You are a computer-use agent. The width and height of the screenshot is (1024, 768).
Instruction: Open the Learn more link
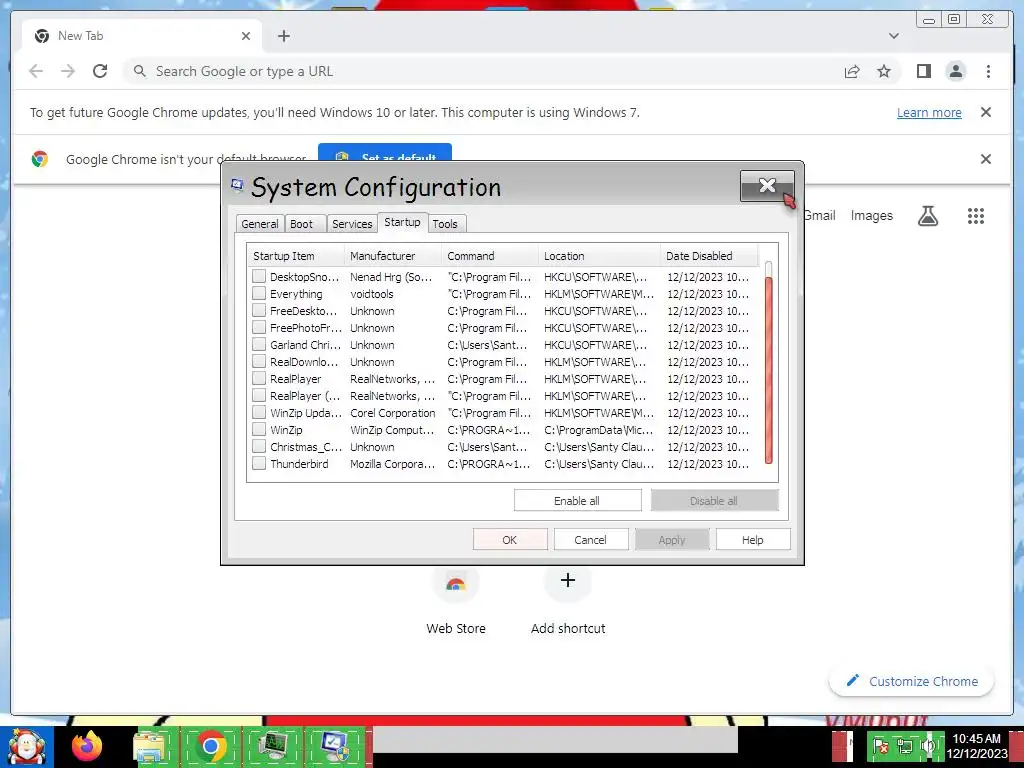(x=929, y=112)
